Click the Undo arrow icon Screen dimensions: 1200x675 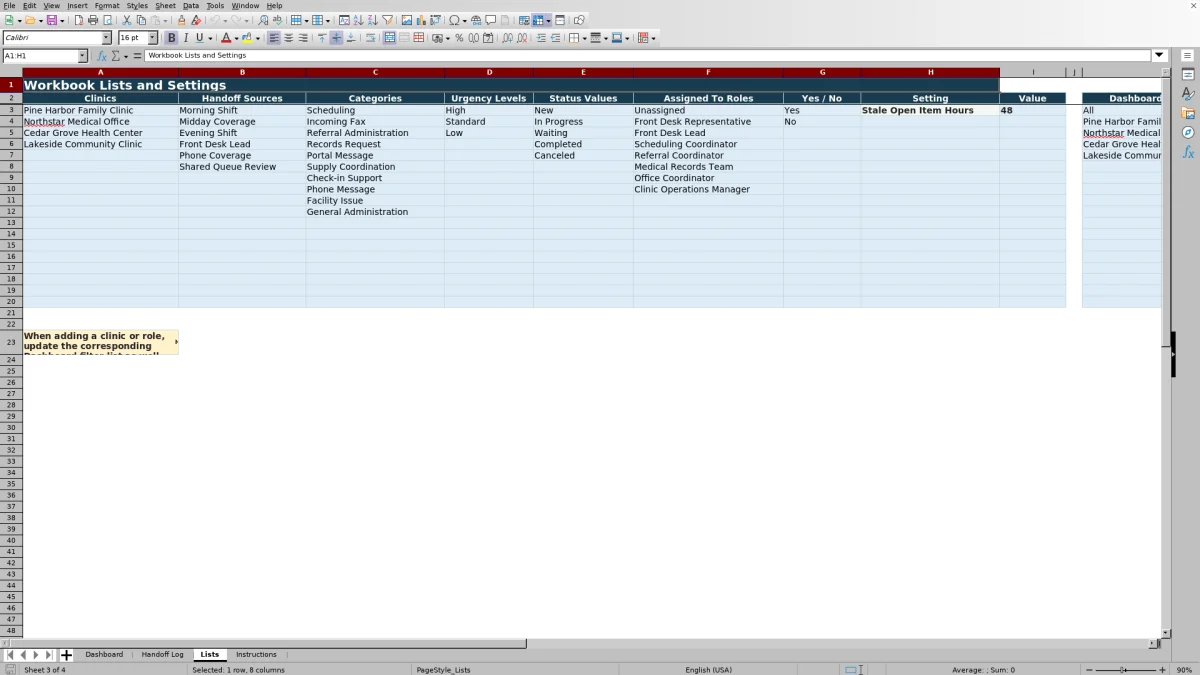pos(214,20)
